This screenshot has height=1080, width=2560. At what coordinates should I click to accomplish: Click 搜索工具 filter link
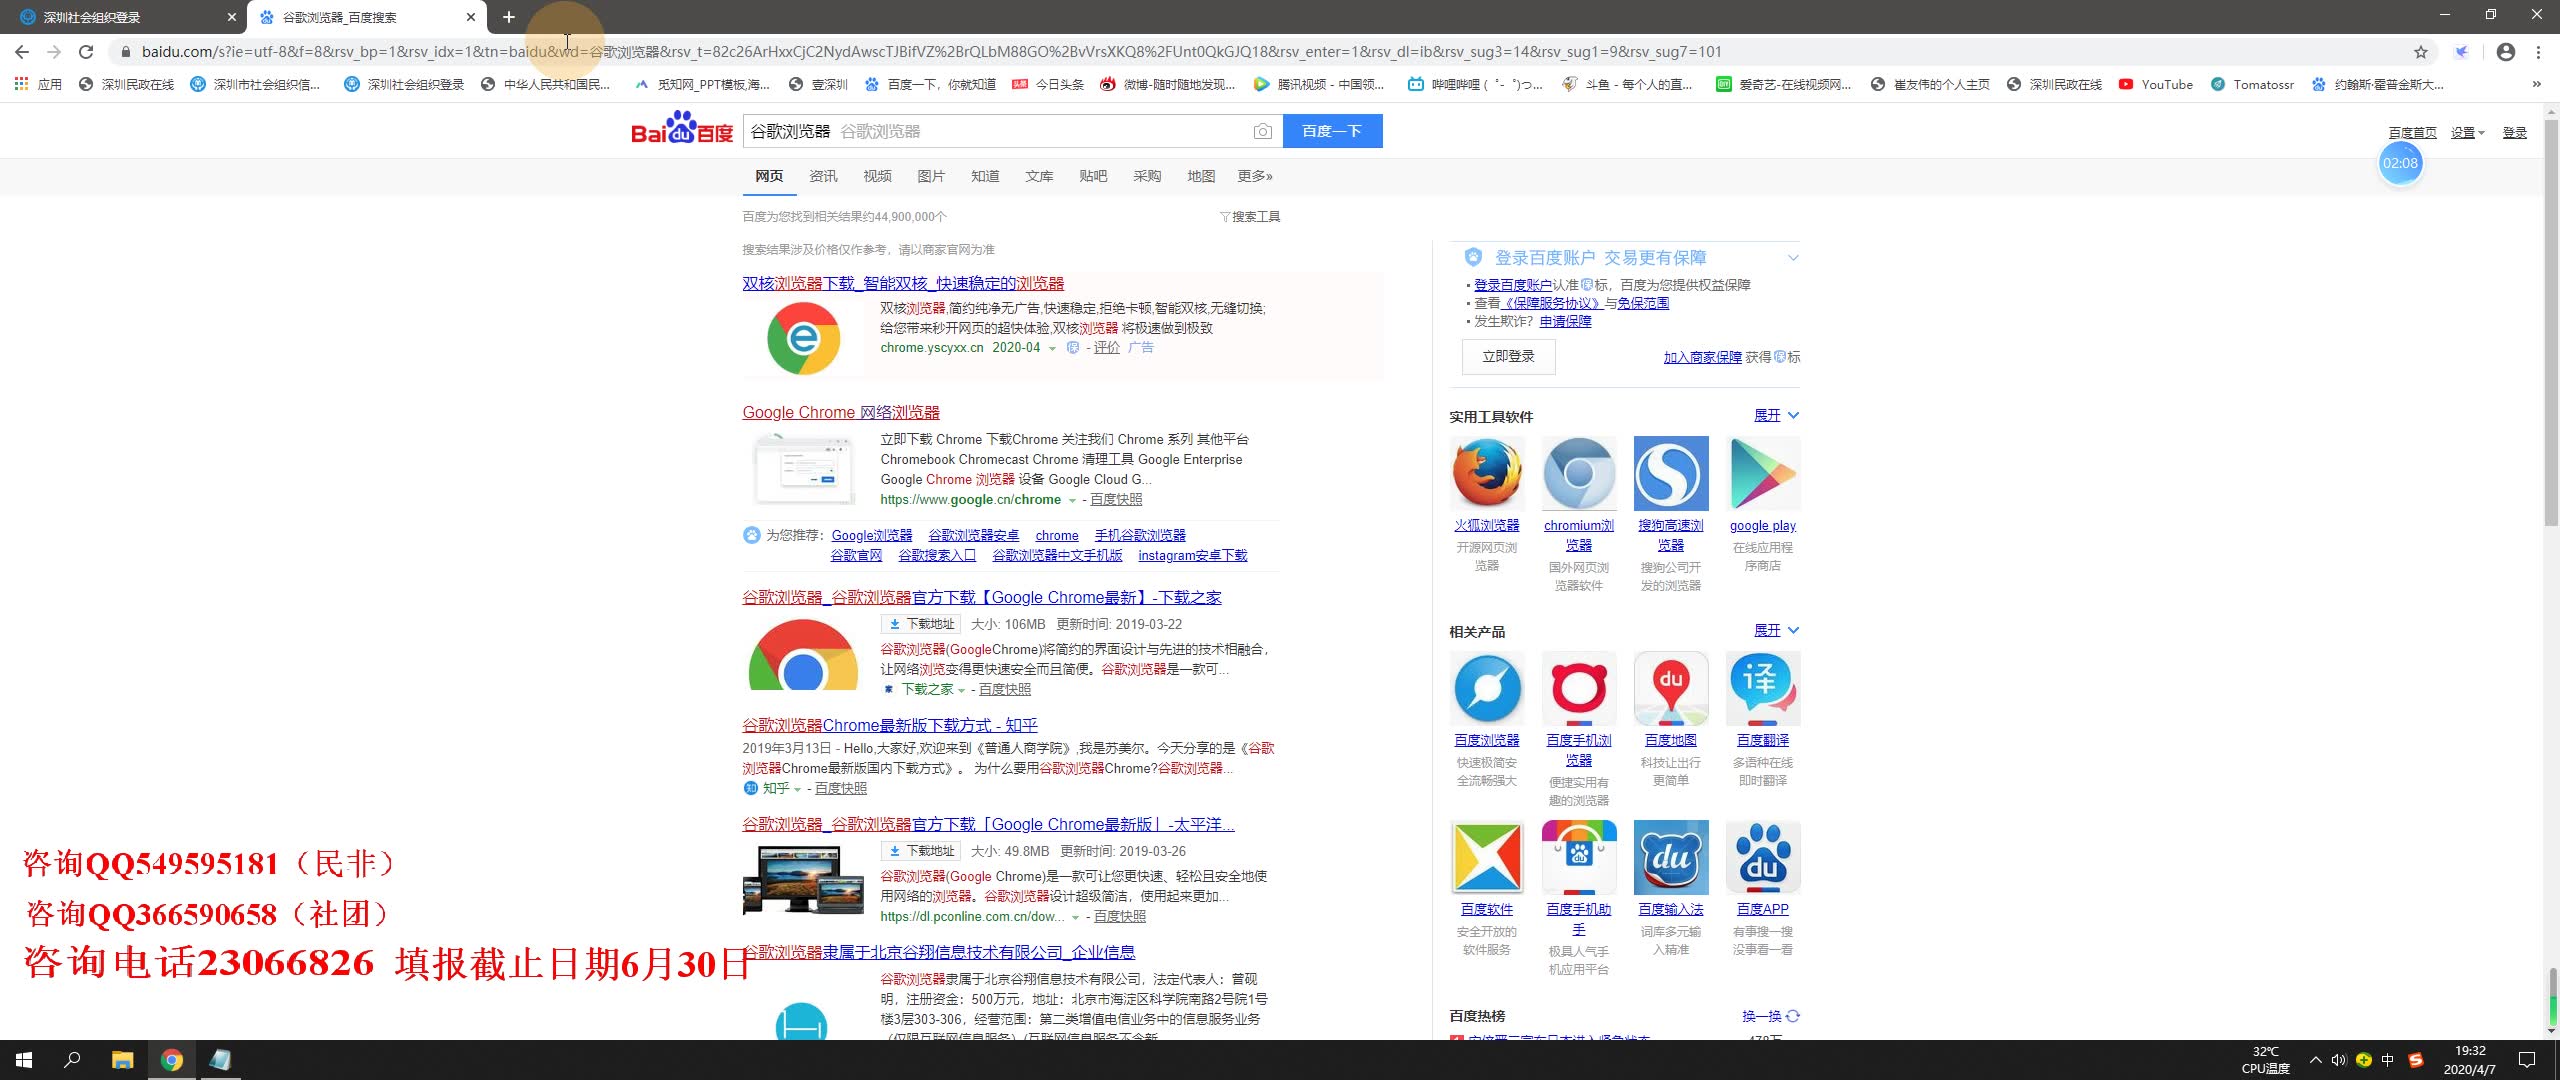(1250, 217)
